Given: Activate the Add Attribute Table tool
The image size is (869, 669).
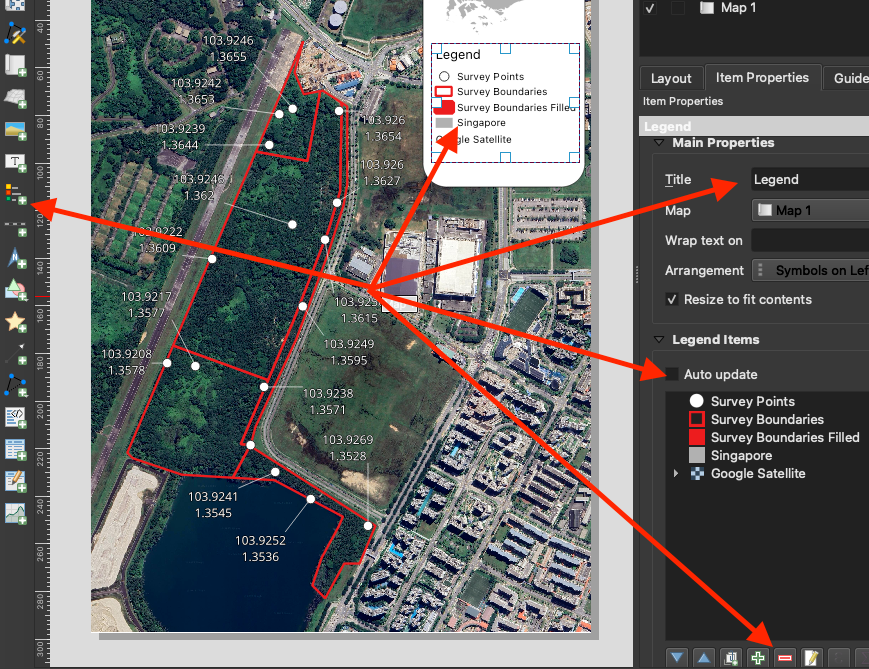Looking at the screenshot, I should pyautogui.click(x=15, y=450).
